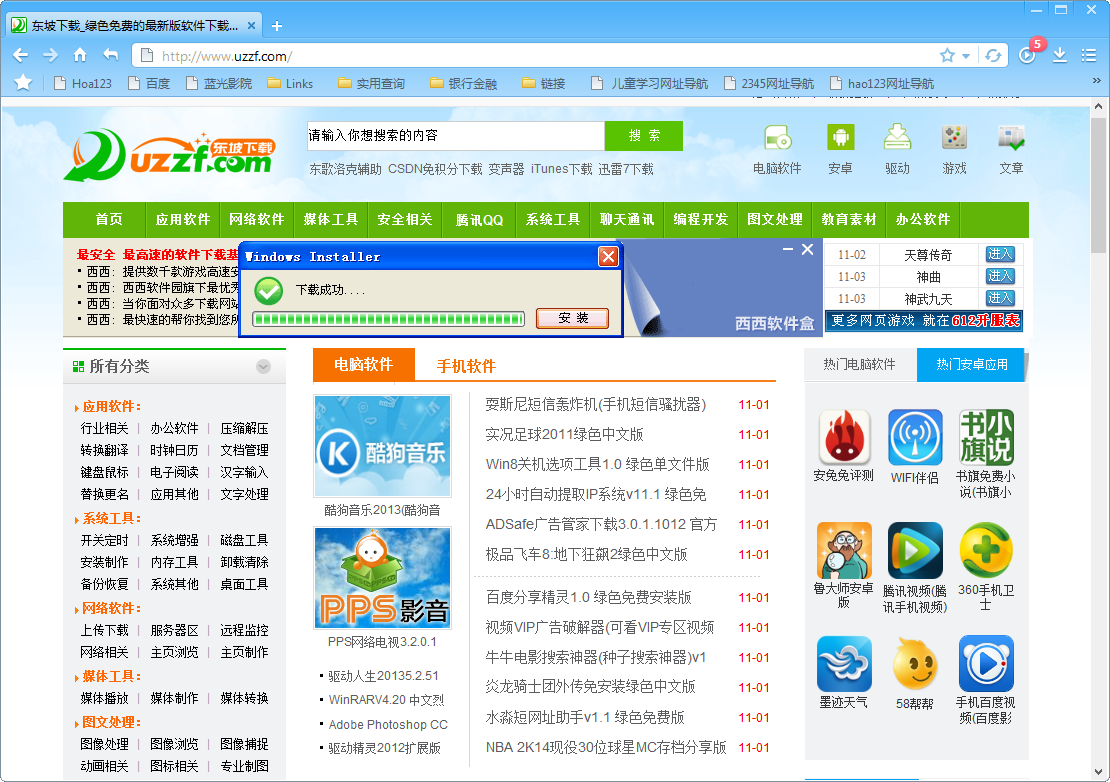Open a new tab with the plus button
The height and width of the screenshot is (782, 1110).
tap(277, 26)
